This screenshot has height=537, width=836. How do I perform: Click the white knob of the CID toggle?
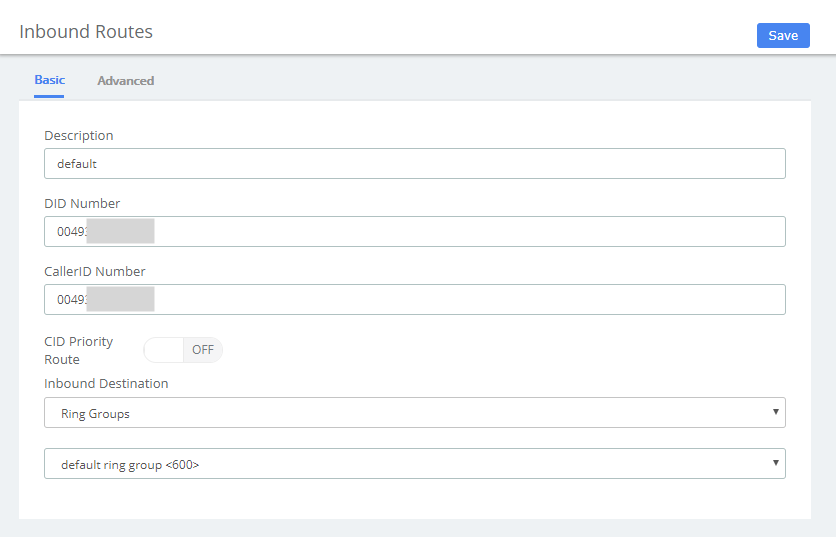point(164,350)
